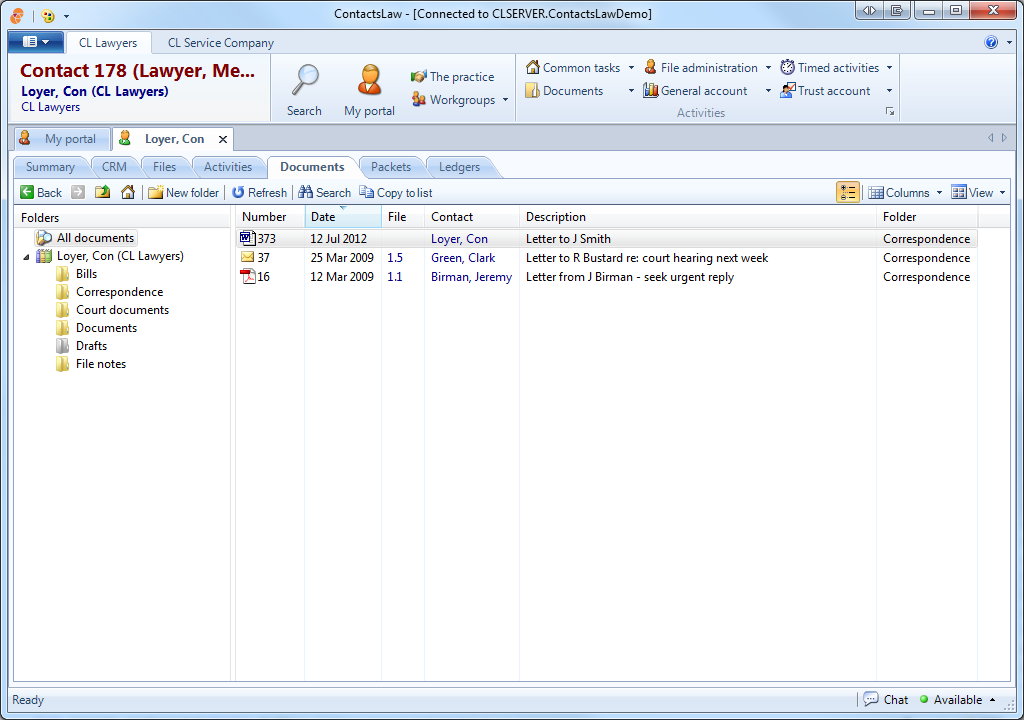1024x720 pixels.
Task: Click the Trust account icon
Action: pyautogui.click(x=788, y=90)
